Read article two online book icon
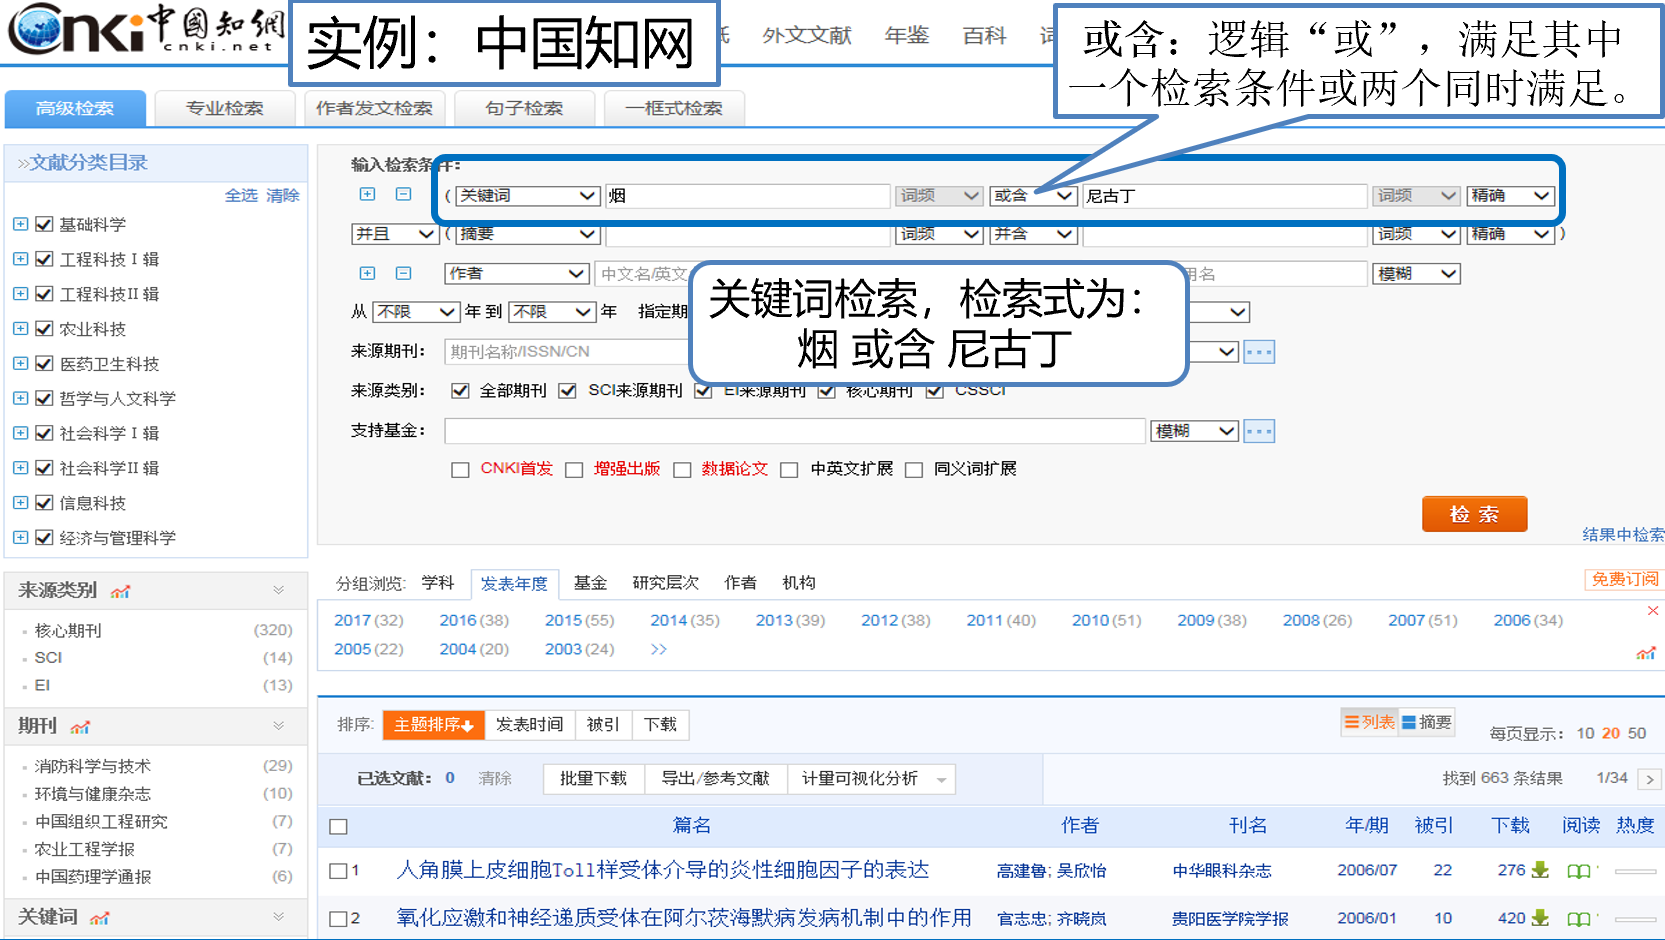 [x=1579, y=919]
